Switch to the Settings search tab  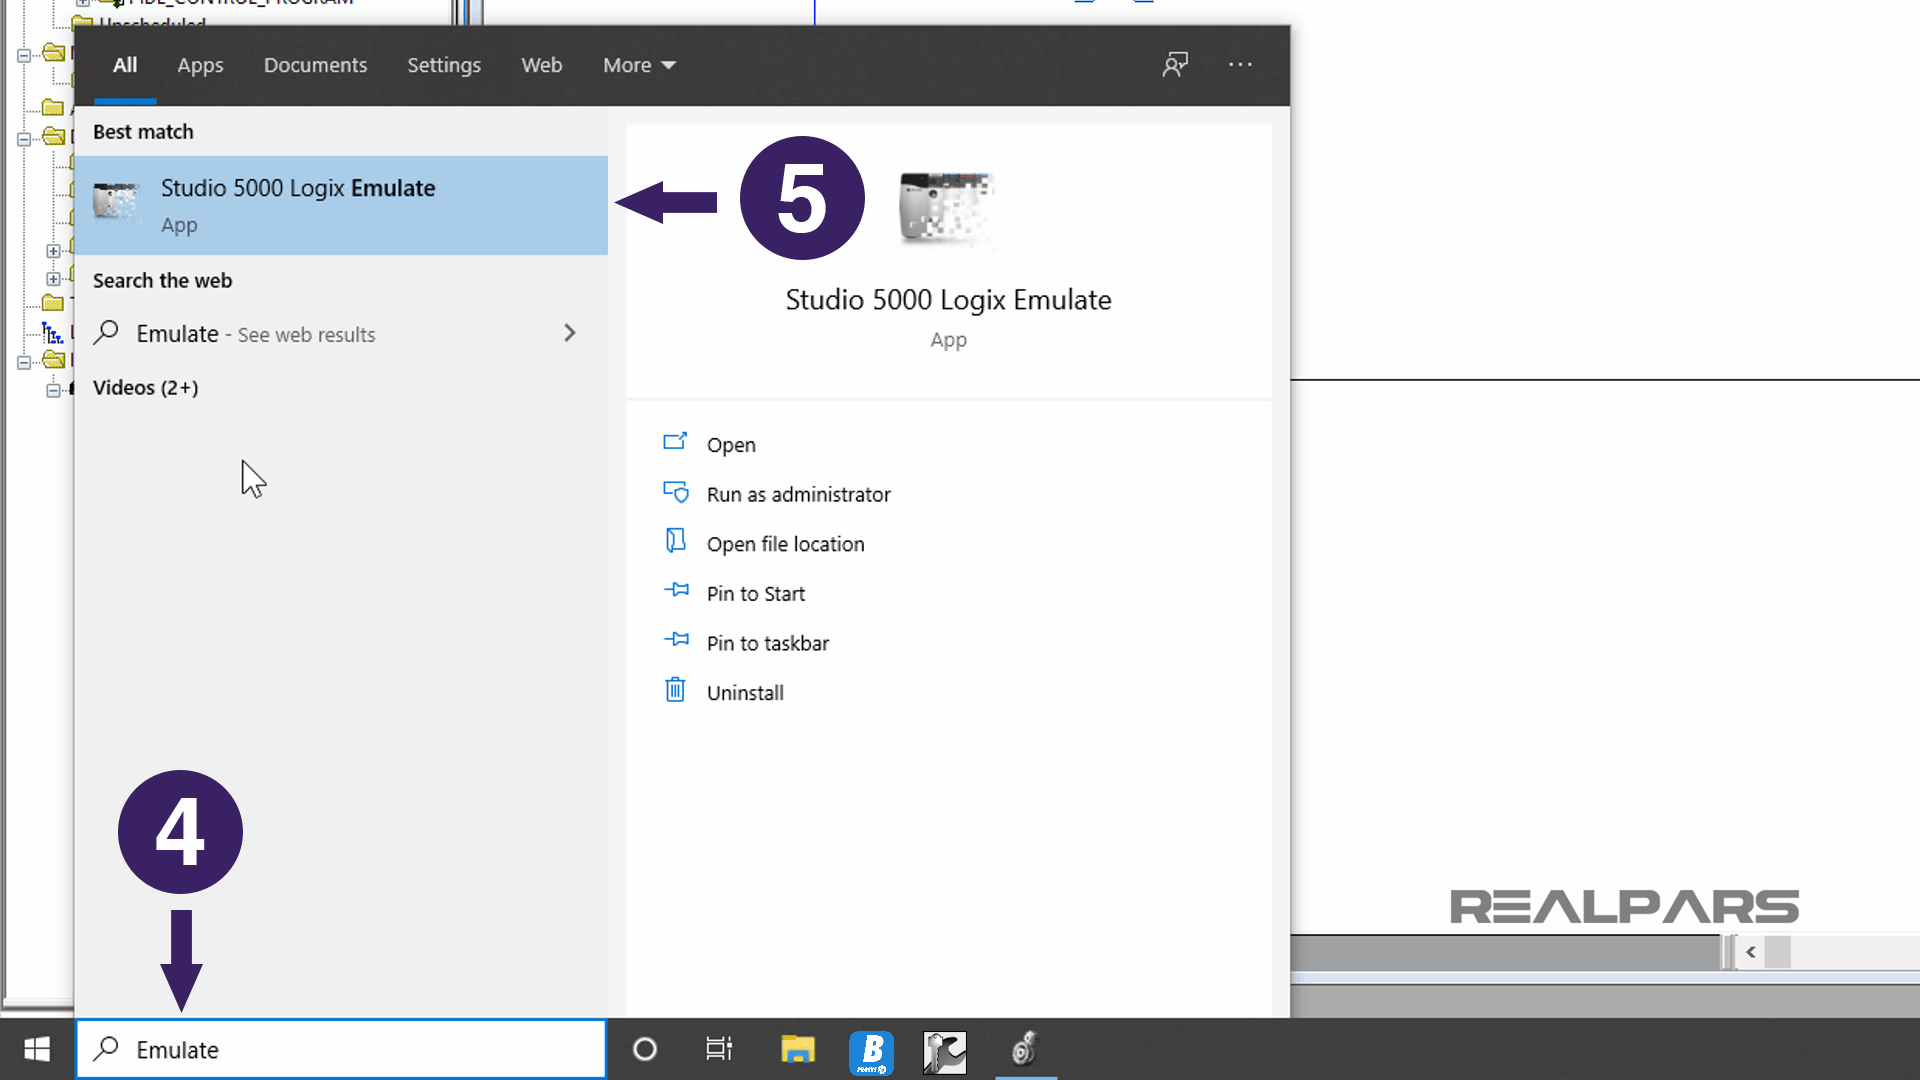point(444,65)
